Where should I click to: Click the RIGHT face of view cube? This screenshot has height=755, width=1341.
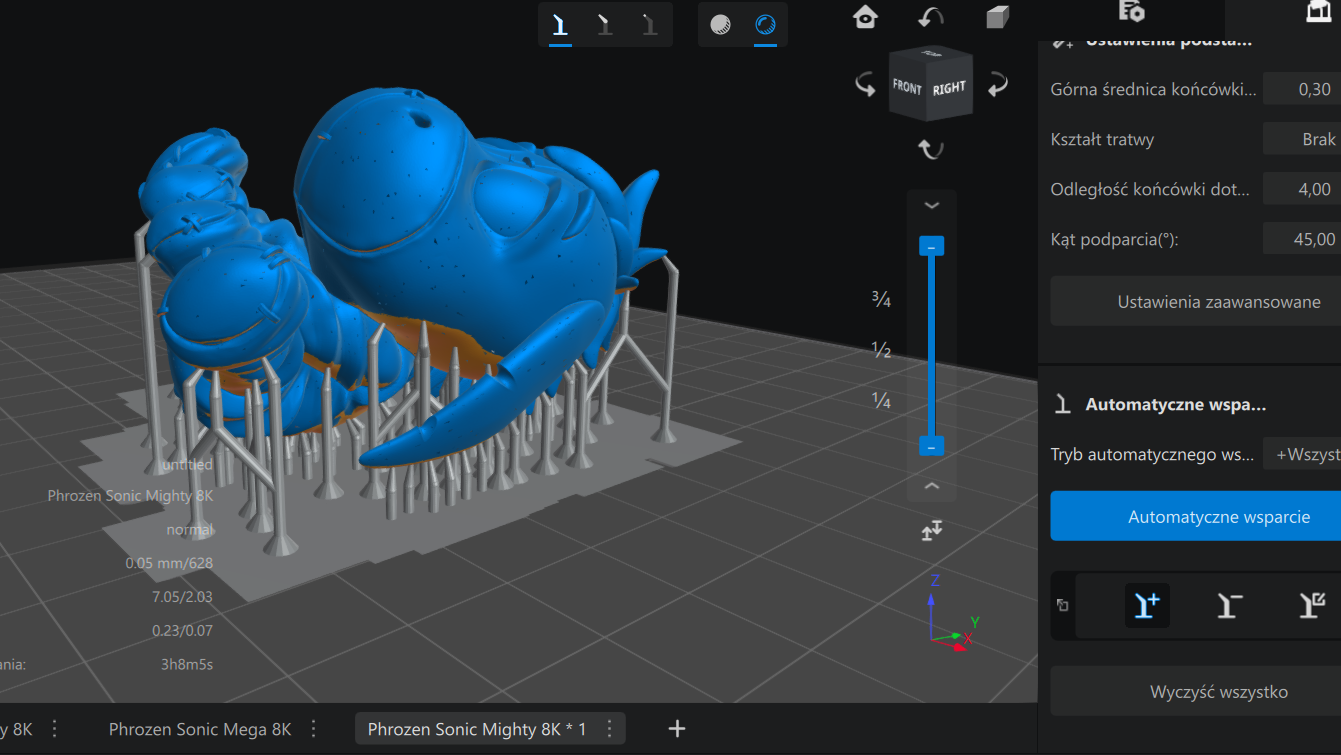point(949,88)
